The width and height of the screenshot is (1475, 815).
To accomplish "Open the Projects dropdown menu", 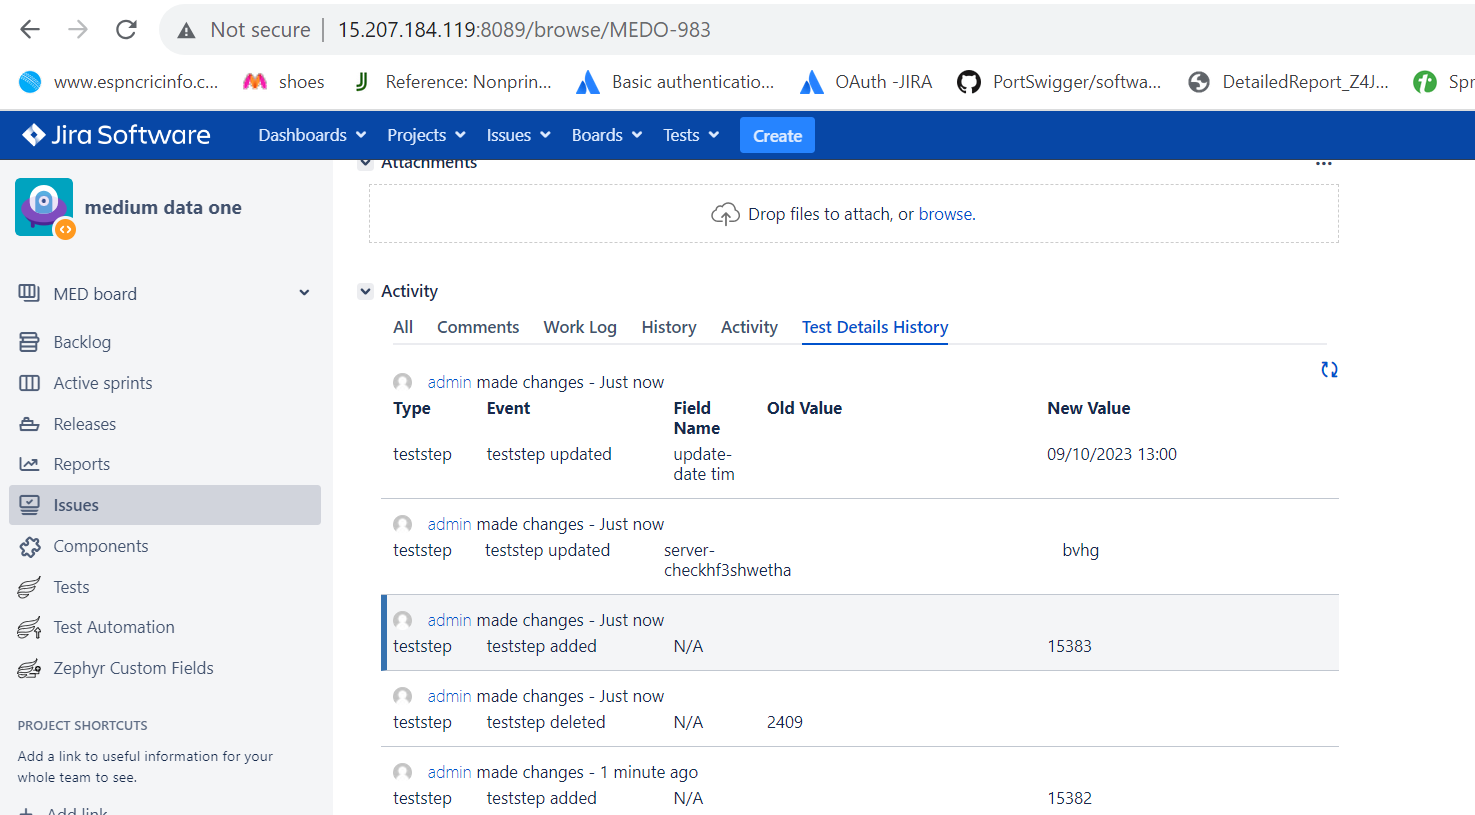I will pyautogui.click(x=426, y=135).
